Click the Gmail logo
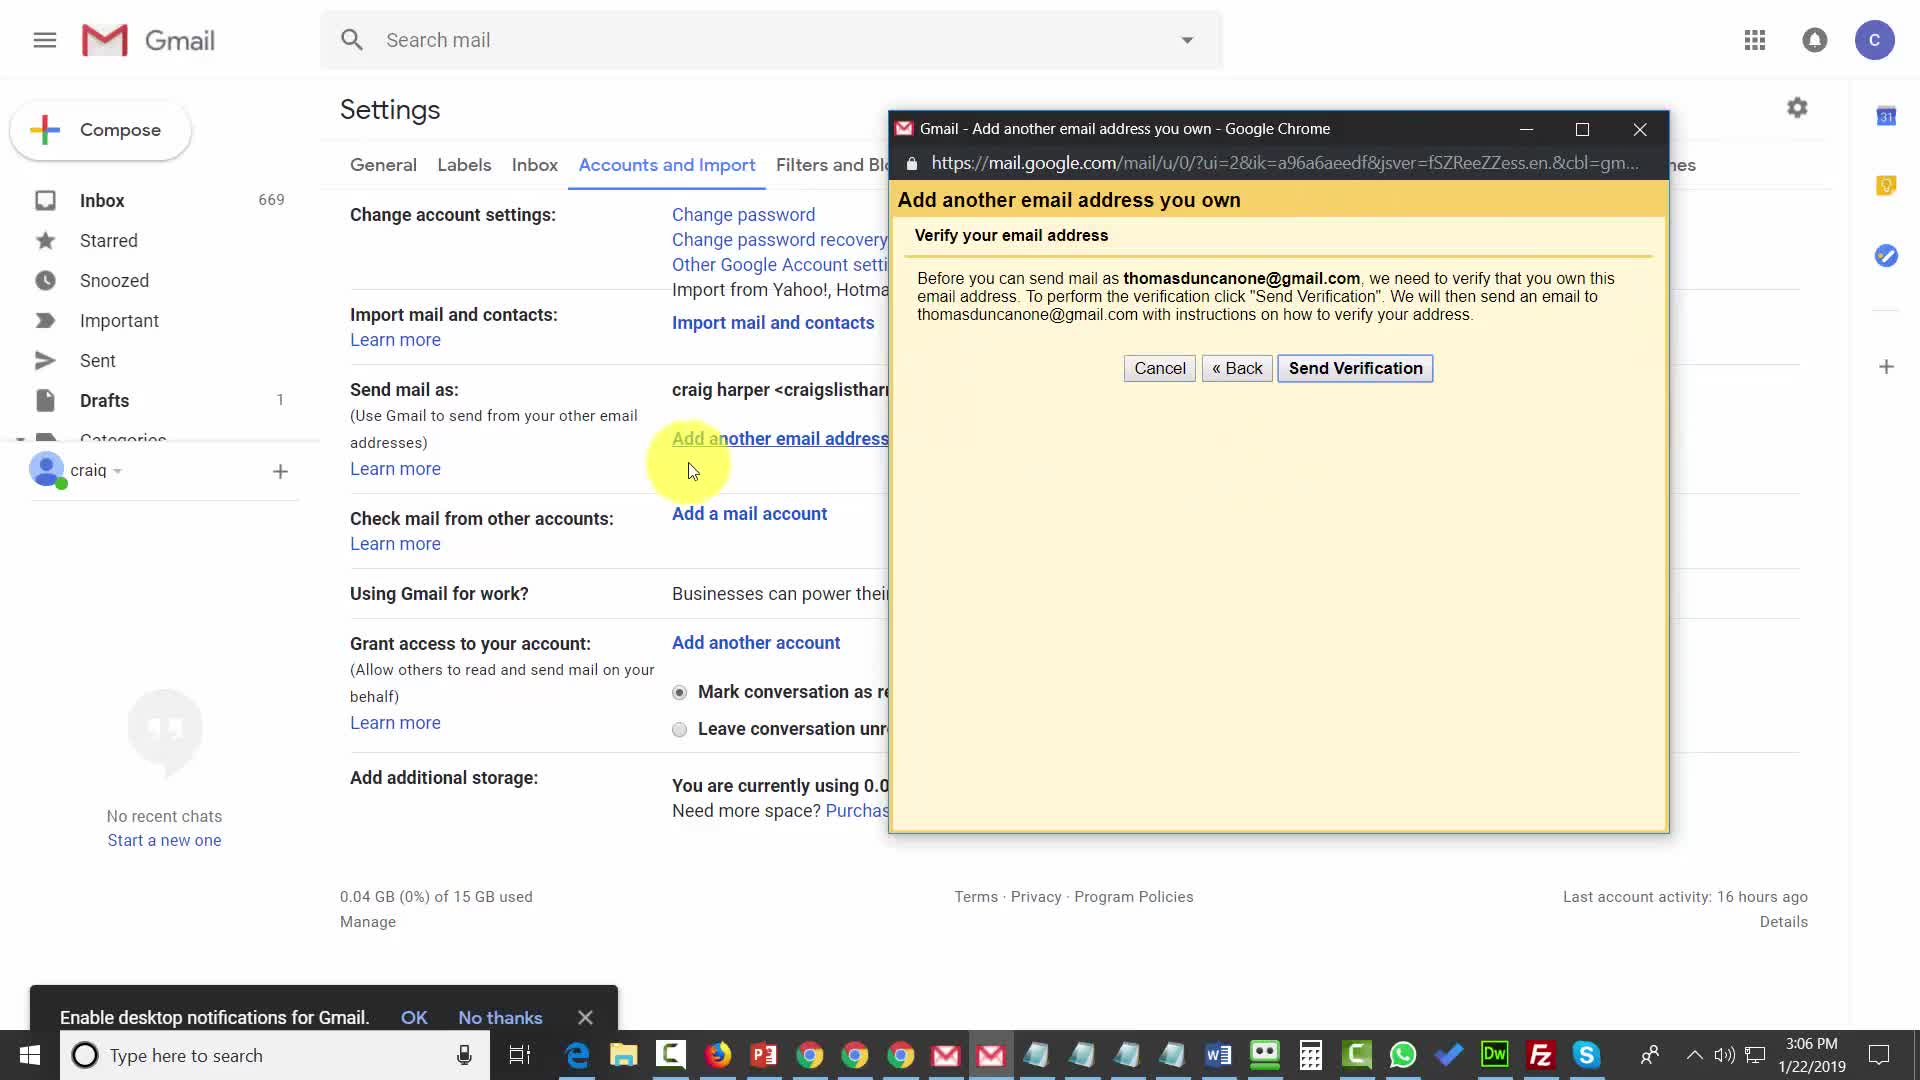1920x1080 pixels. point(148,40)
